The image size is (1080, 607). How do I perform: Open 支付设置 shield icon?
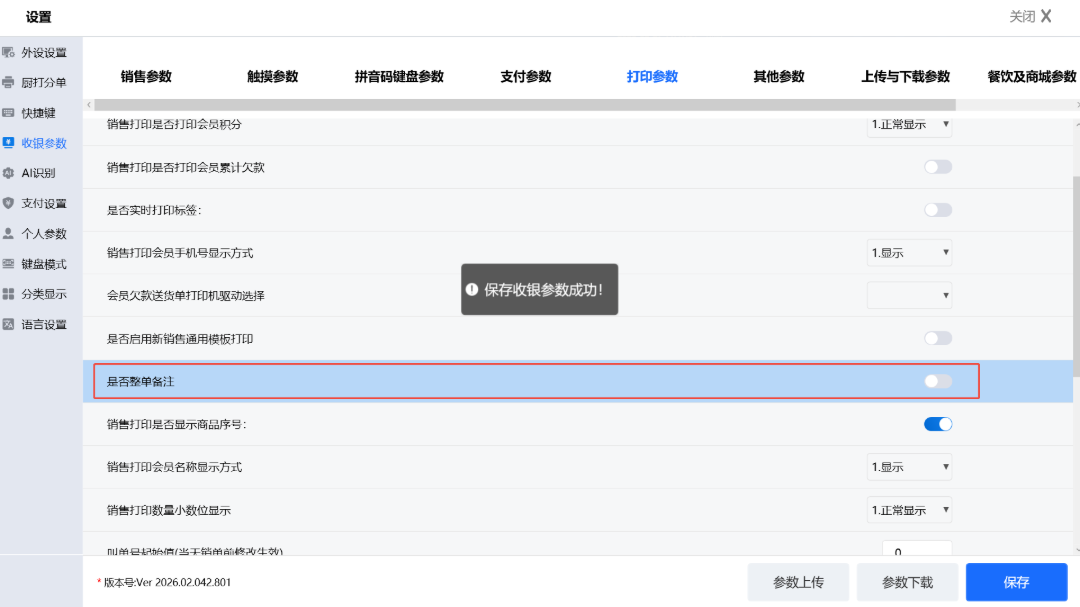[x=9, y=203]
